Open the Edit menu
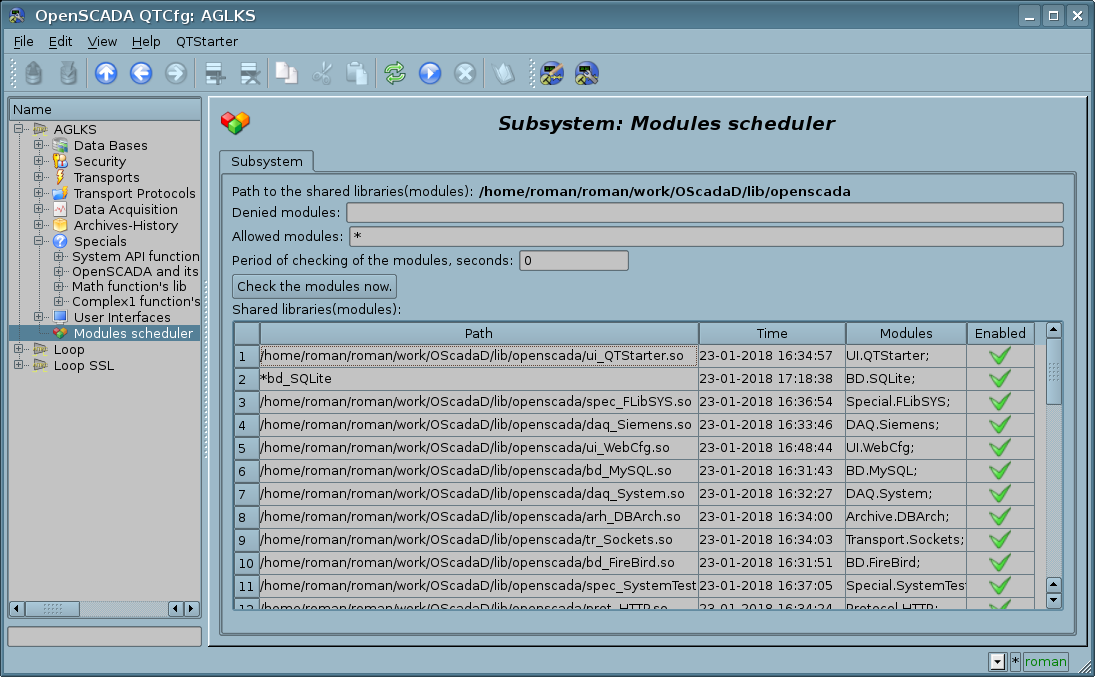Image resolution: width=1095 pixels, height=677 pixels. coord(60,42)
